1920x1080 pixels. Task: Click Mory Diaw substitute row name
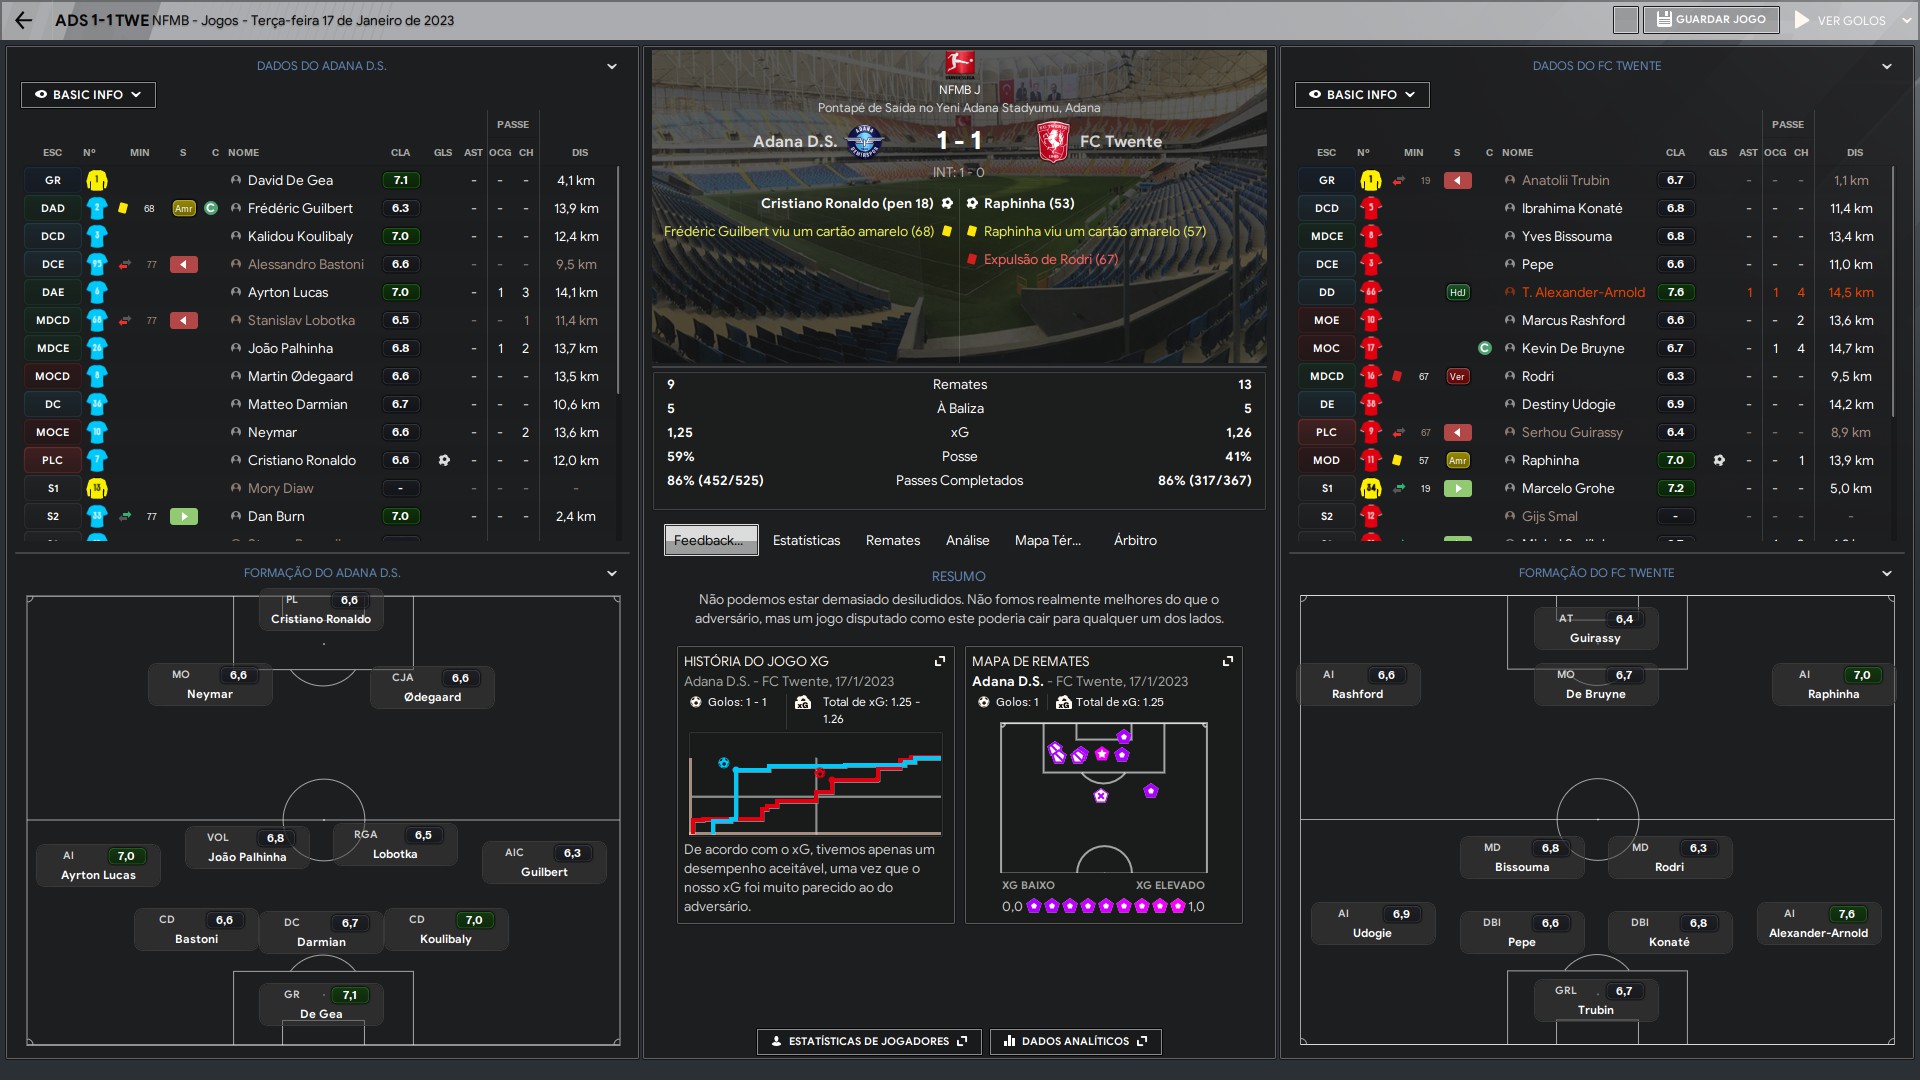(280, 489)
